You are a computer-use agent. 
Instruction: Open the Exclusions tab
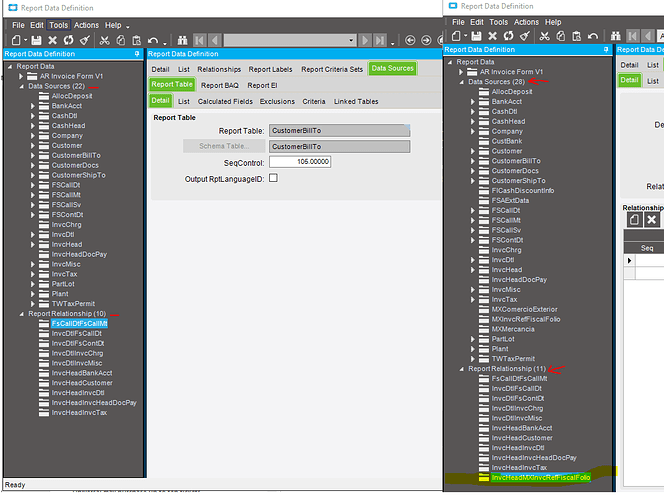coord(277,101)
